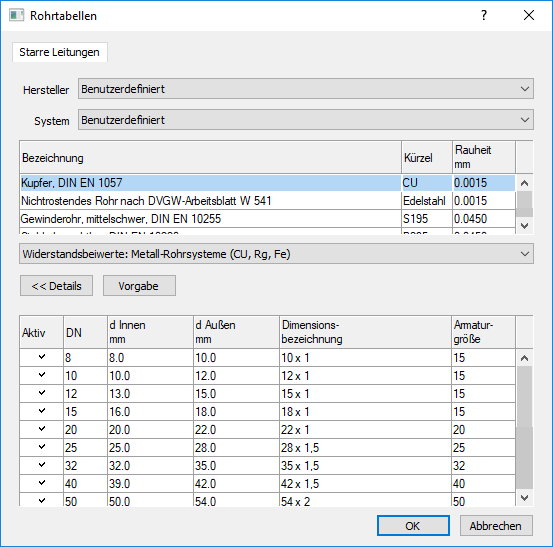
Task: Select row Gewinderohr, mittelschwer, DIN EN 10255
Action: click(267, 219)
